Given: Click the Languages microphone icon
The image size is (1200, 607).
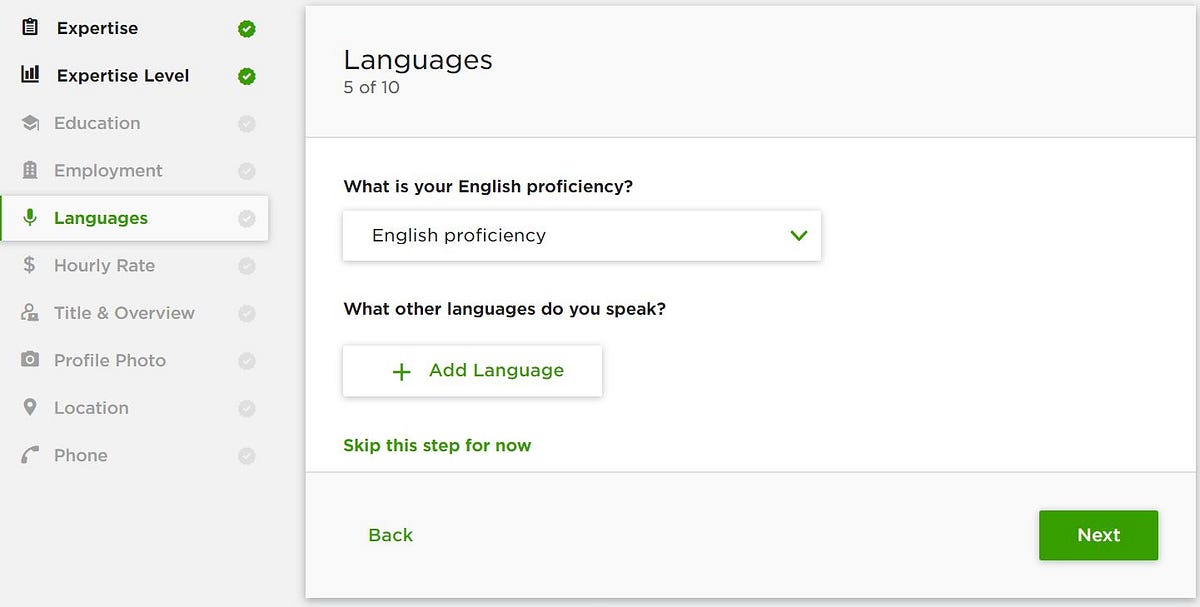Looking at the screenshot, I should coord(30,218).
